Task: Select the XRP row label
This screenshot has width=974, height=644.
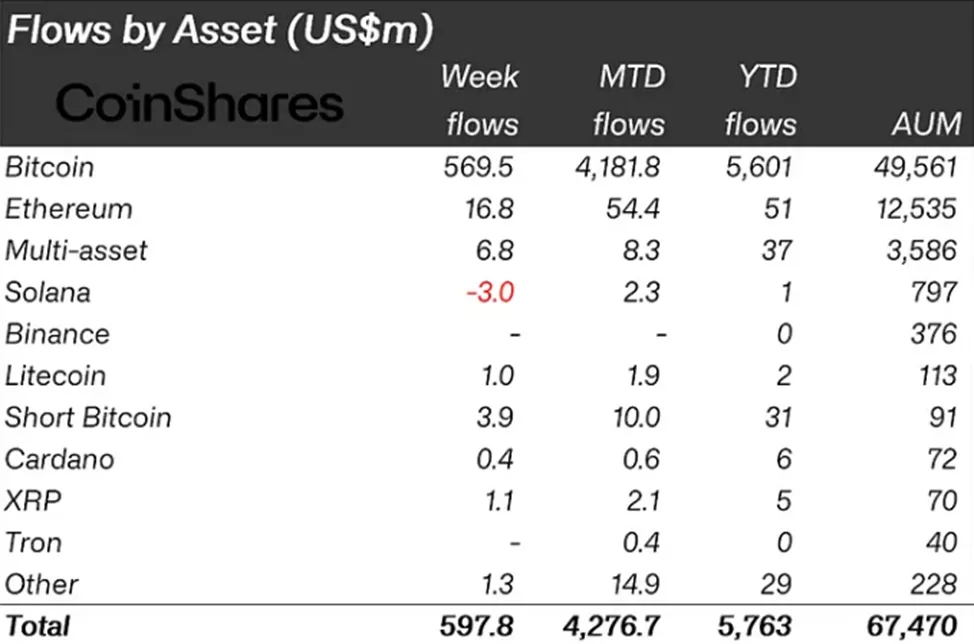Action: (x=32, y=502)
